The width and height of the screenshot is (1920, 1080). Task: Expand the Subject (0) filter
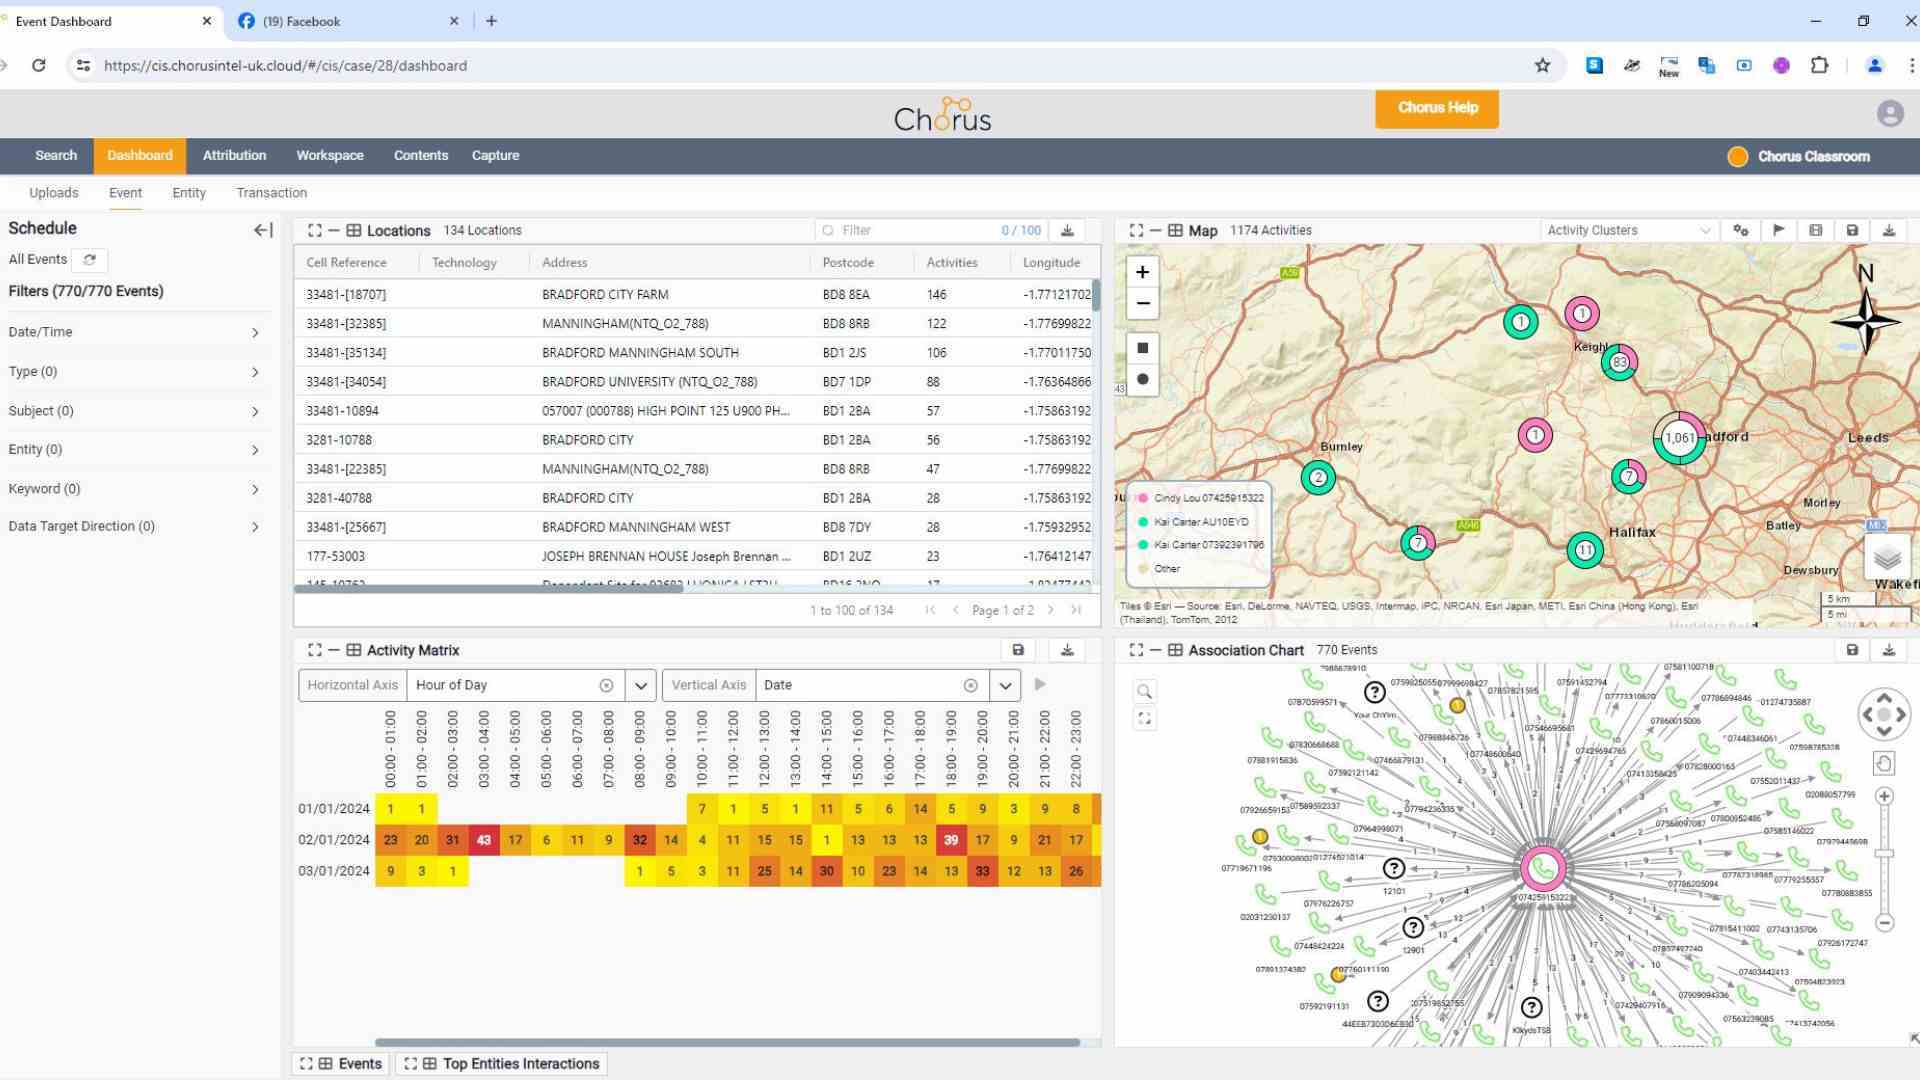(134, 411)
